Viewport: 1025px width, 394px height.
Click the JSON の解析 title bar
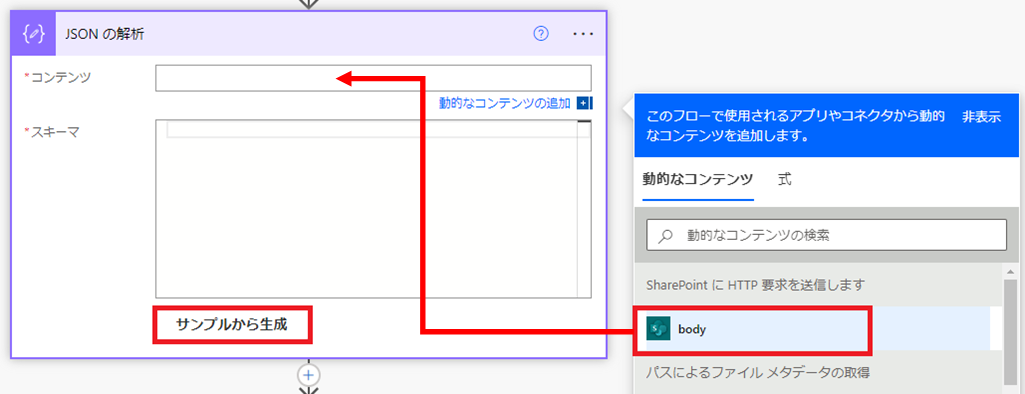(x=309, y=34)
